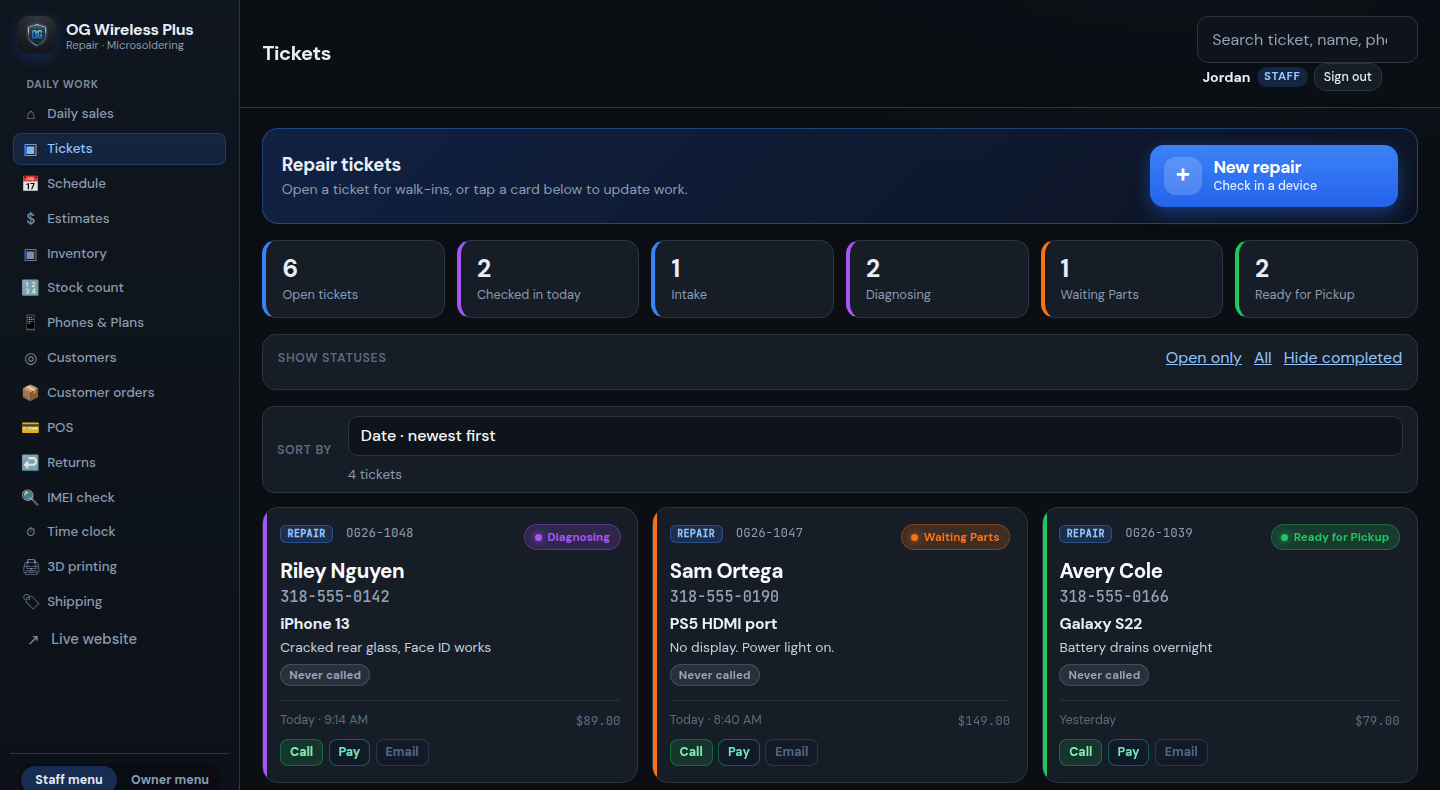Image resolution: width=1440 pixels, height=790 pixels.
Task: Click the 3D printing printer icon
Action: (30, 567)
